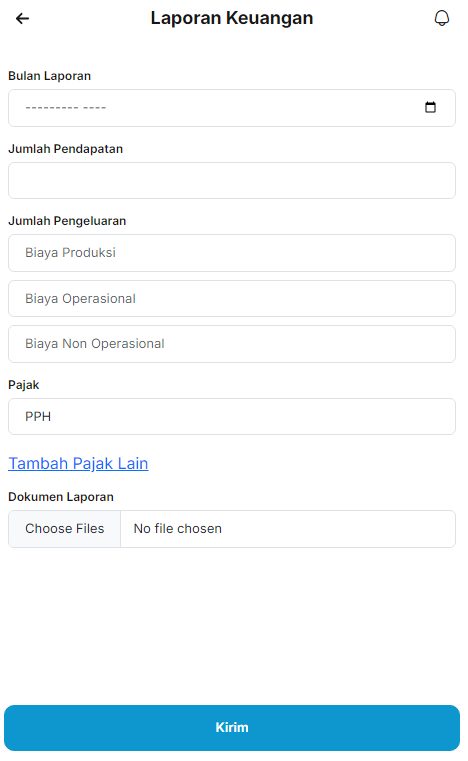Focus the Biaya Operasional field

tap(232, 298)
